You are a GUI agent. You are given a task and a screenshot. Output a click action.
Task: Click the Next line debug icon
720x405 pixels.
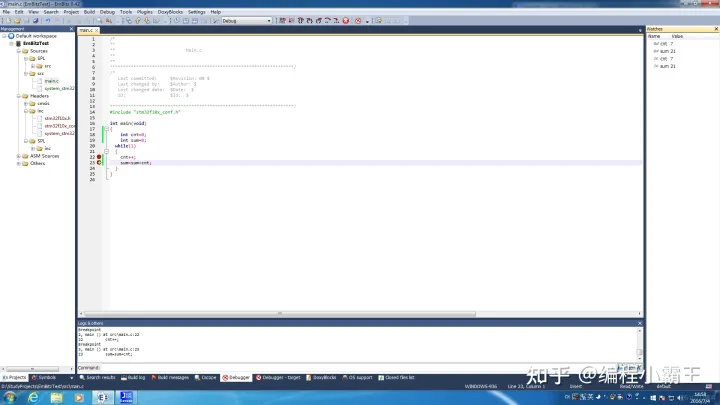click(301, 21)
